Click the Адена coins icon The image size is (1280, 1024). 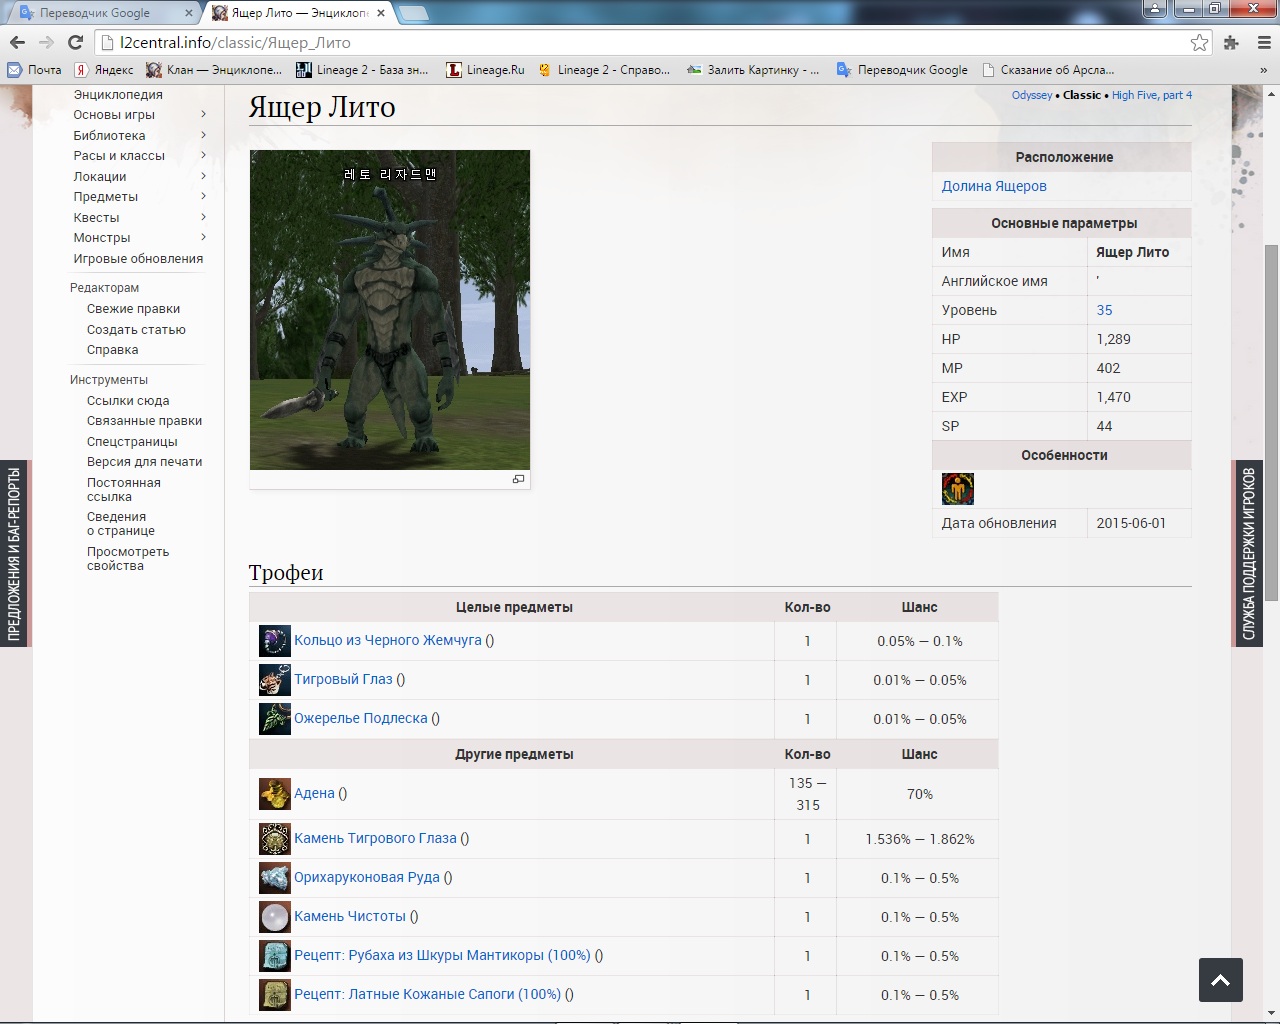275,794
